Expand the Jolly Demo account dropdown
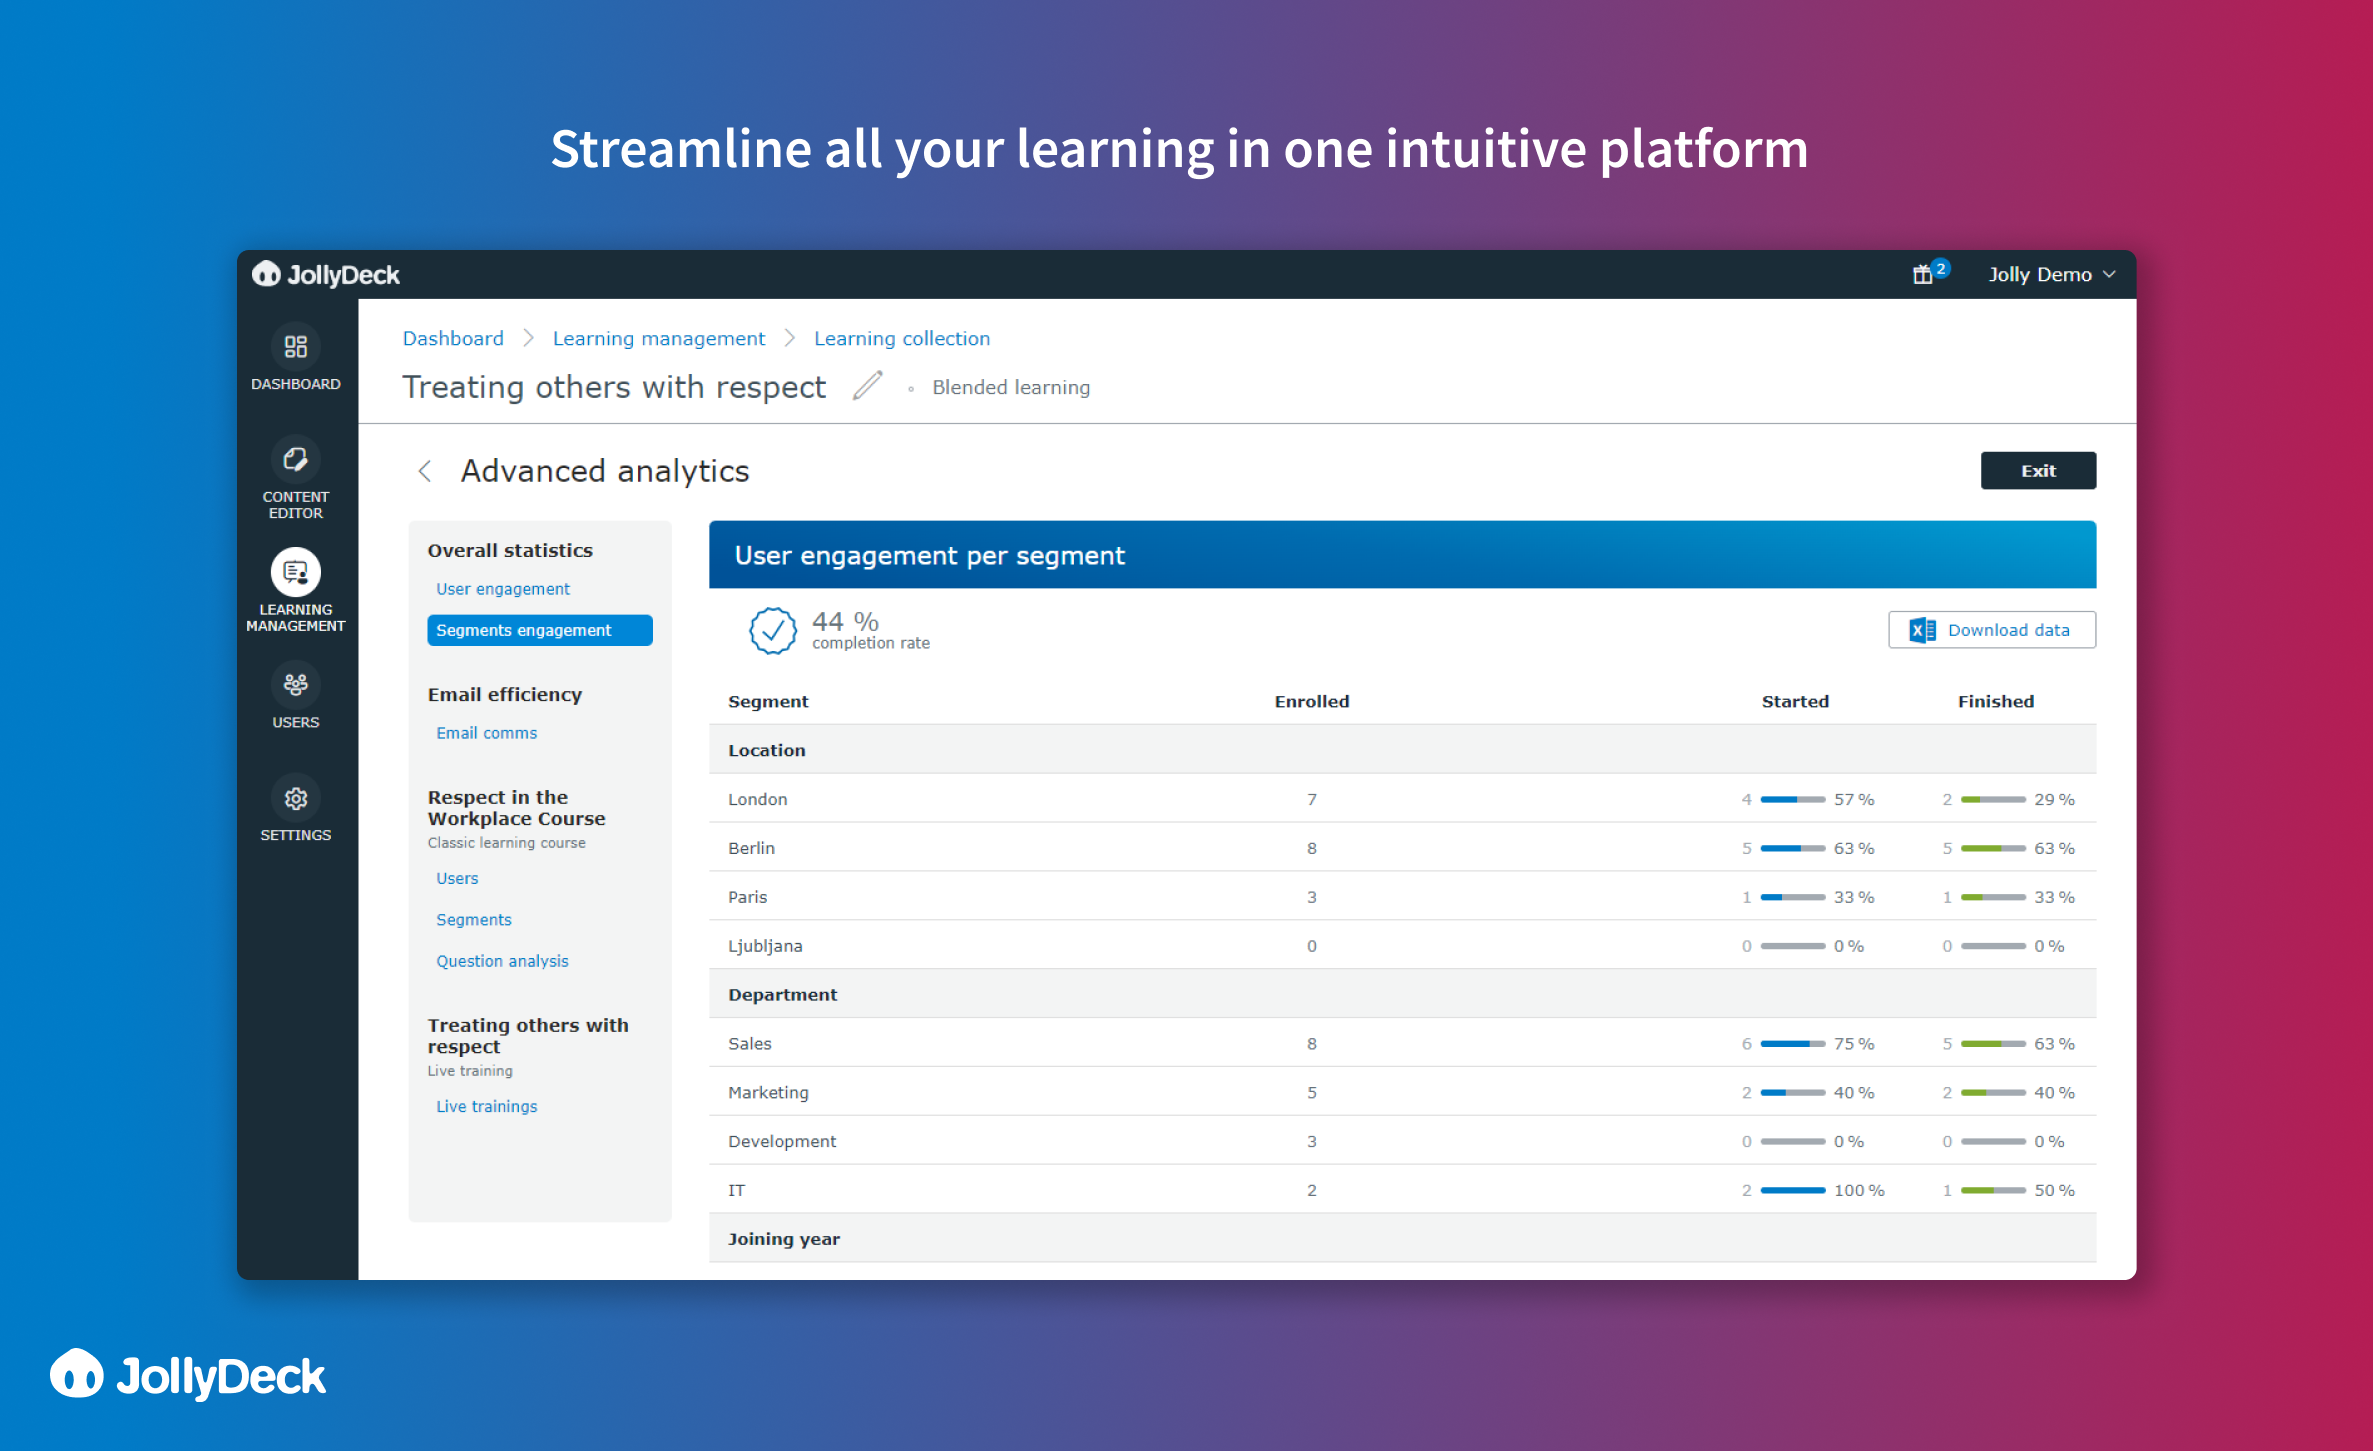Viewport: 2373px width, 1451px height. pyautogui.click(x=2050, y=274)
